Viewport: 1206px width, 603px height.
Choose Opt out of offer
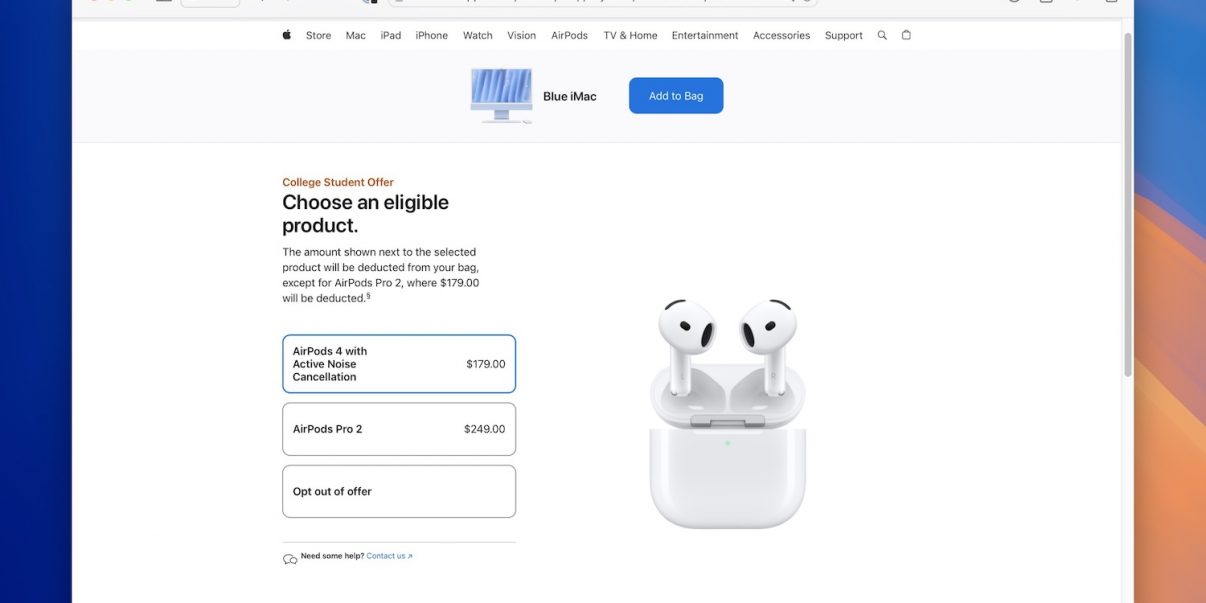399,491
